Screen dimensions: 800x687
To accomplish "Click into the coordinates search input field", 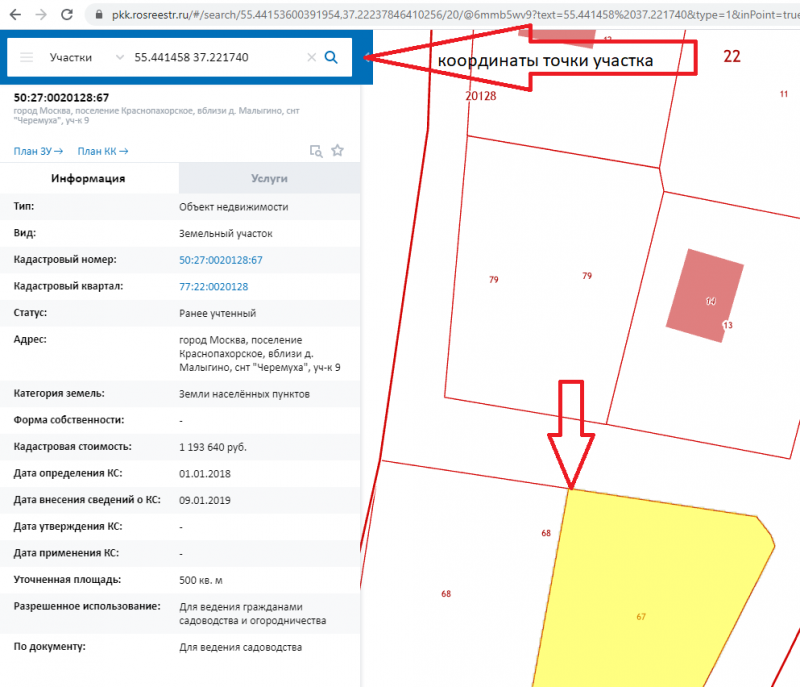I will pyautogui.click(x=215, y=58).
